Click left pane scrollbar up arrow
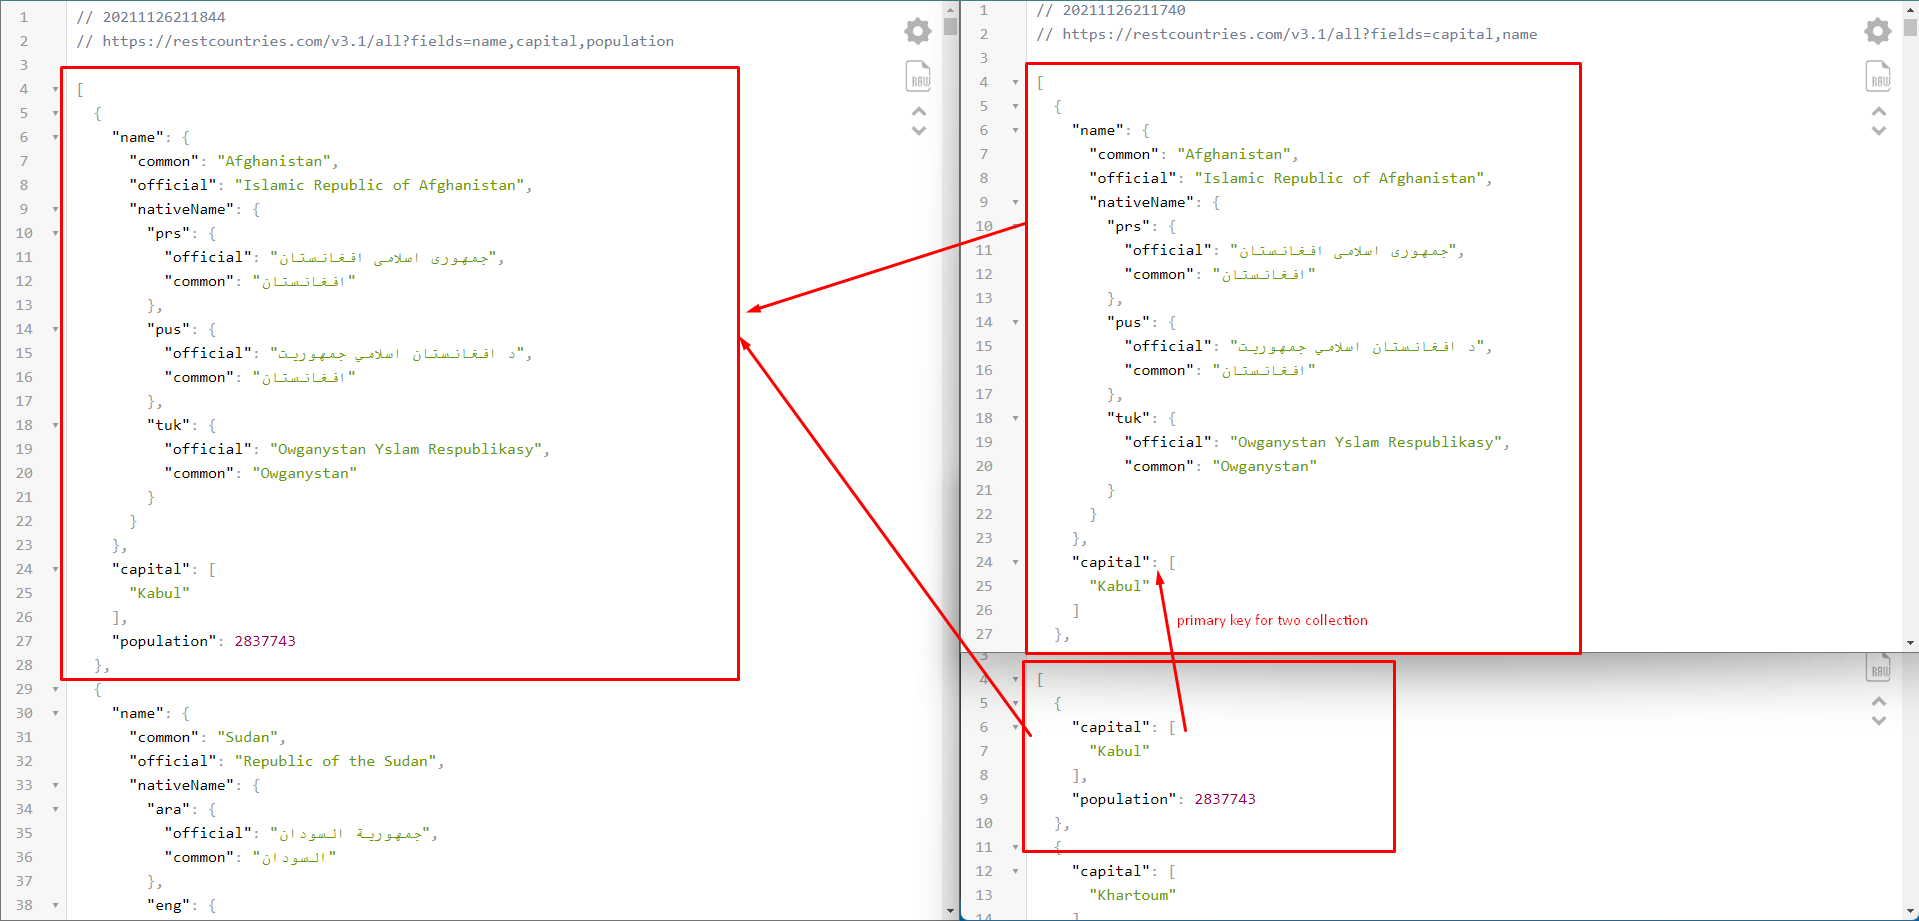1919x921 pixels. click(950, 8)
